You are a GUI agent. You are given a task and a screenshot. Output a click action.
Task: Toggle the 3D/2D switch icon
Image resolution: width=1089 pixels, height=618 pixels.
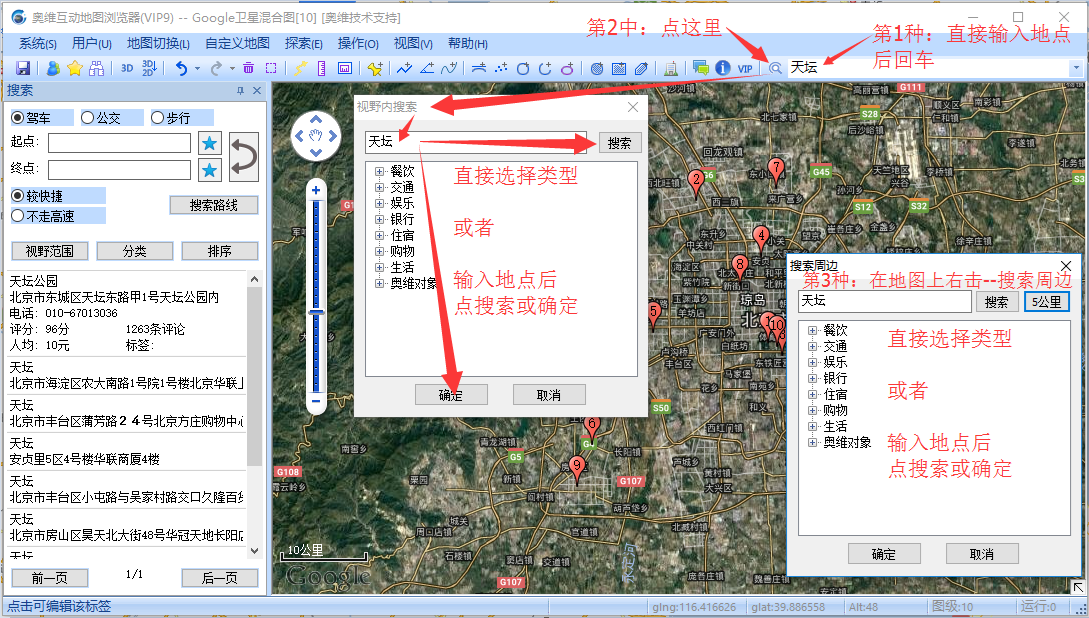[149, 68]
